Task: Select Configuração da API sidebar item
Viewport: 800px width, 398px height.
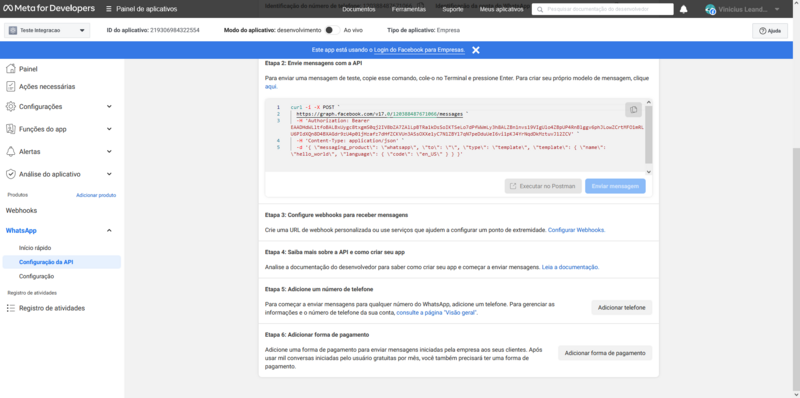Action: (x=62, y=262)
